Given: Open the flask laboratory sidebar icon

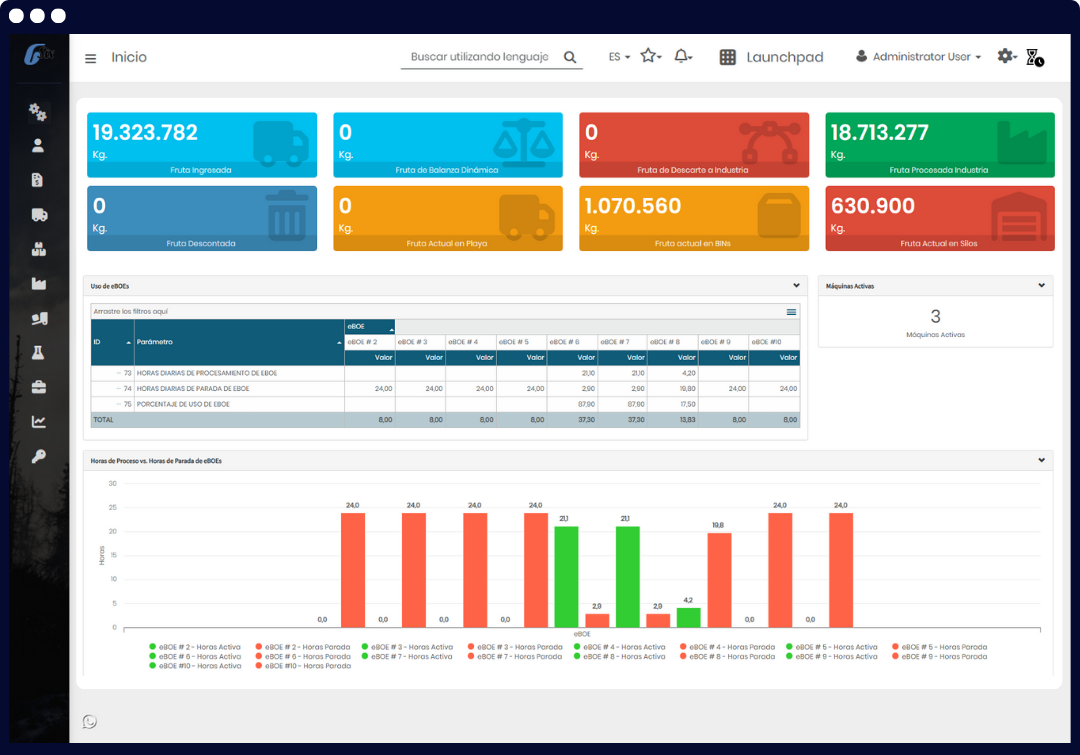Looking at the screenshot, I should (x=39, y=353).
